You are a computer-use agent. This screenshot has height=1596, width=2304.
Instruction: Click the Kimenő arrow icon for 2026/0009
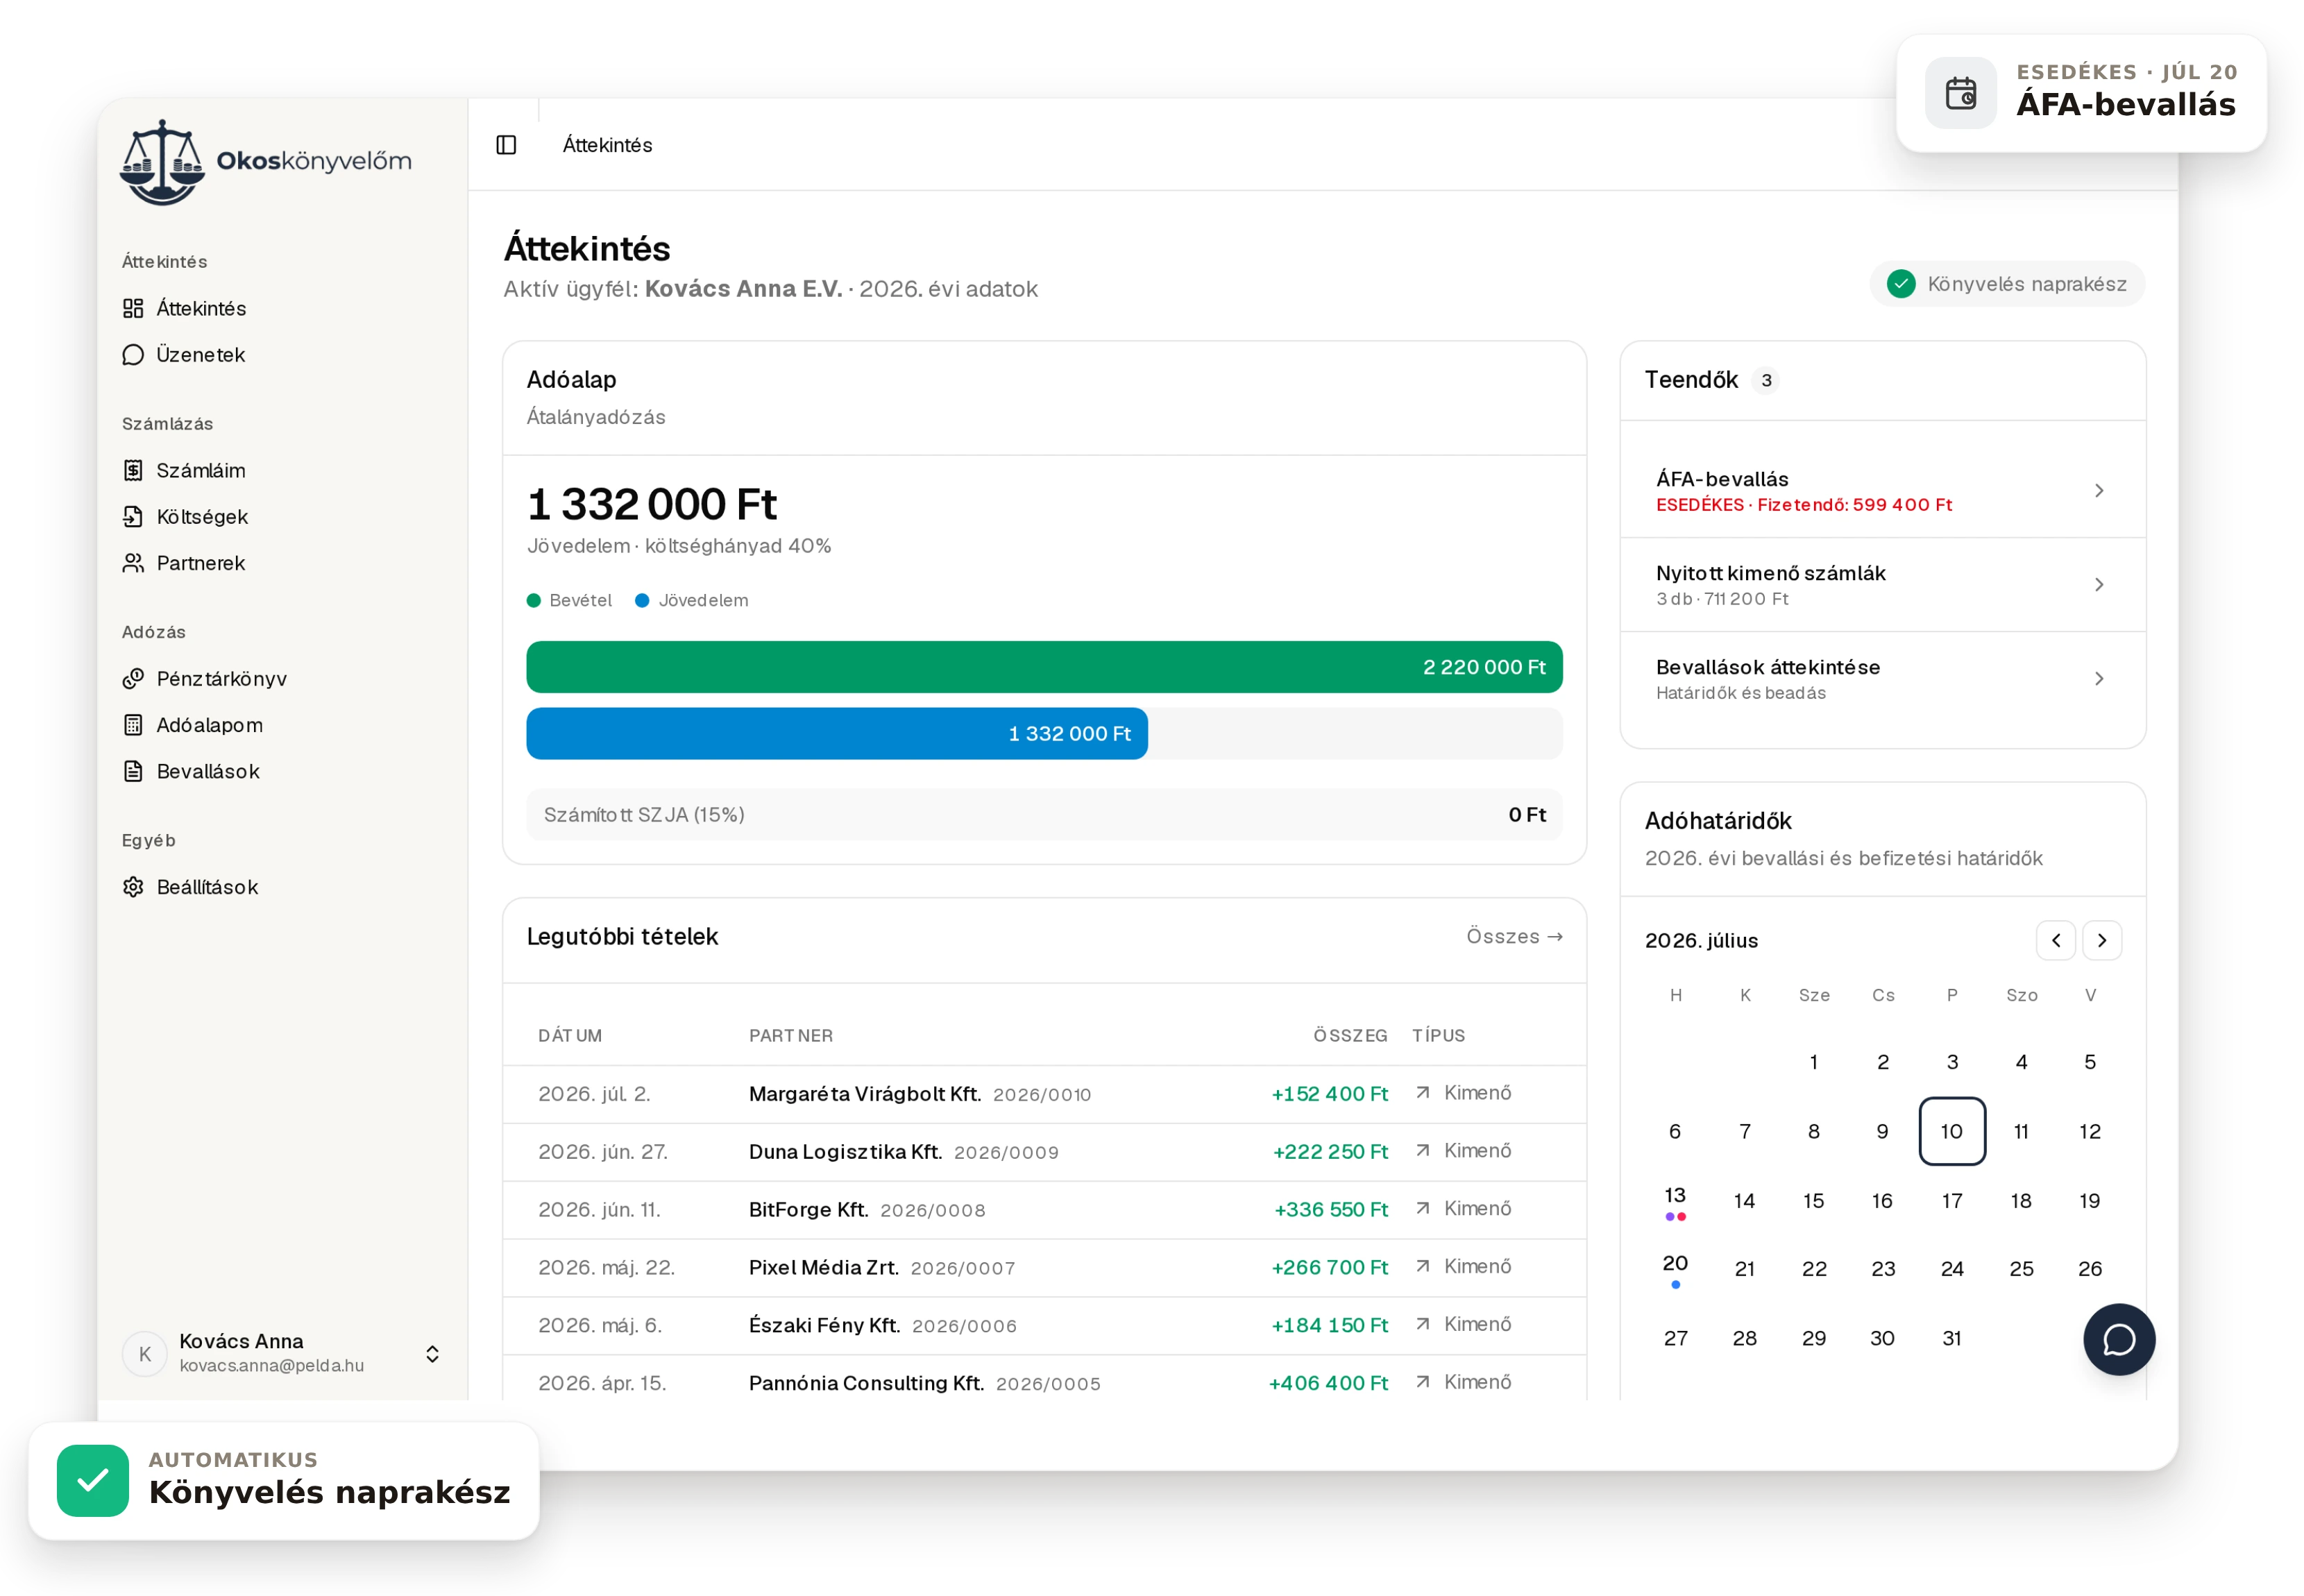[1423, 1151]
